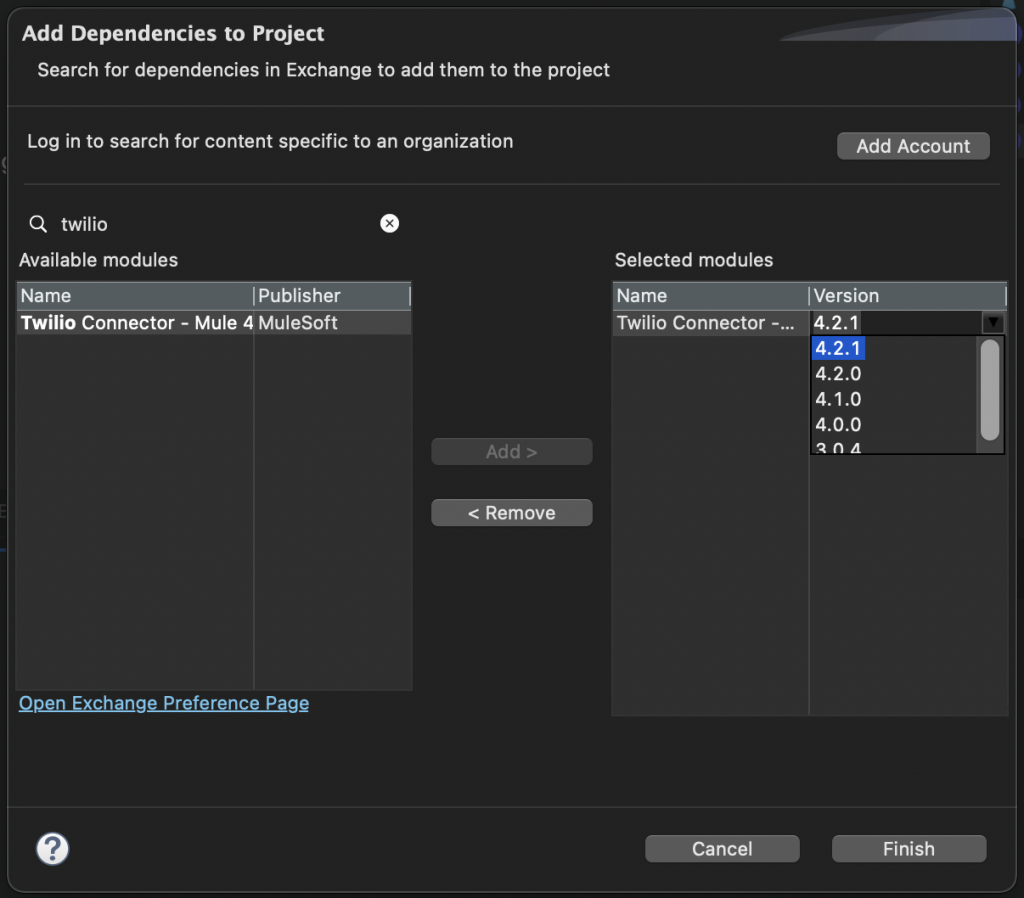This screenshot has width=1024, height=898.
Task: Open Exchange Preference Page link
Action: click(x=164, y=703)
